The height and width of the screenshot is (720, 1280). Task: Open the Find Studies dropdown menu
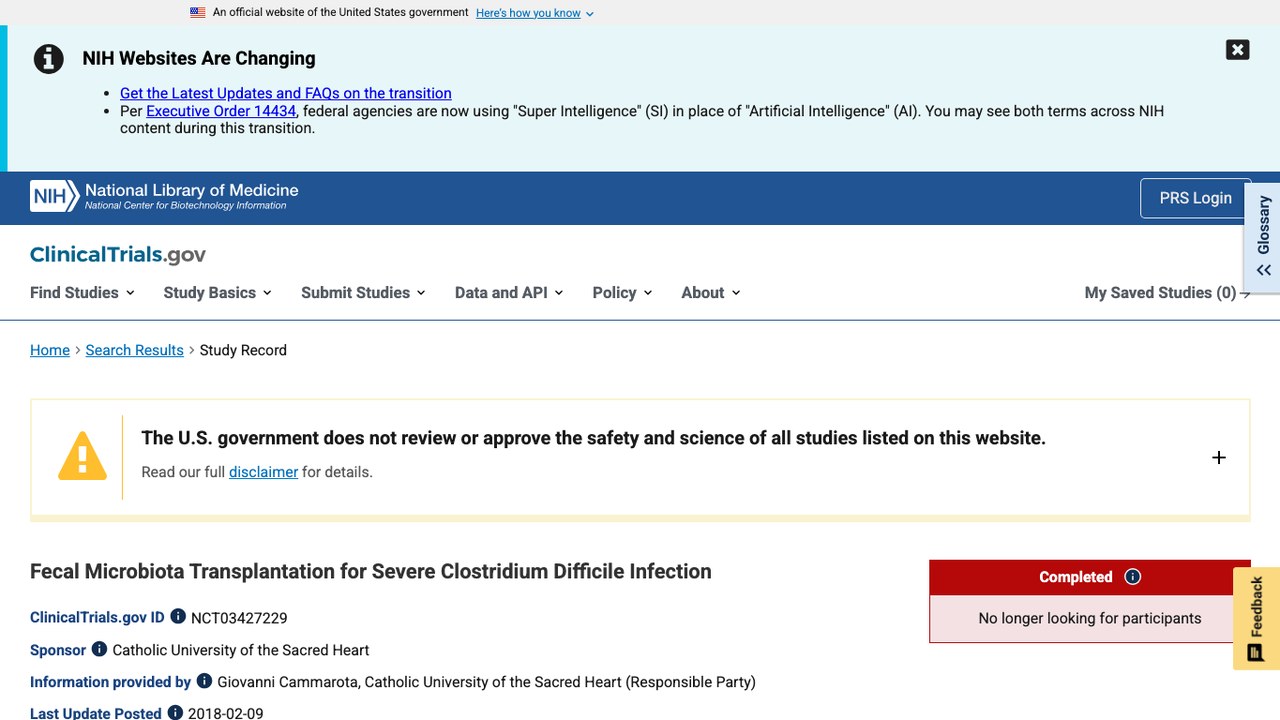82,293
